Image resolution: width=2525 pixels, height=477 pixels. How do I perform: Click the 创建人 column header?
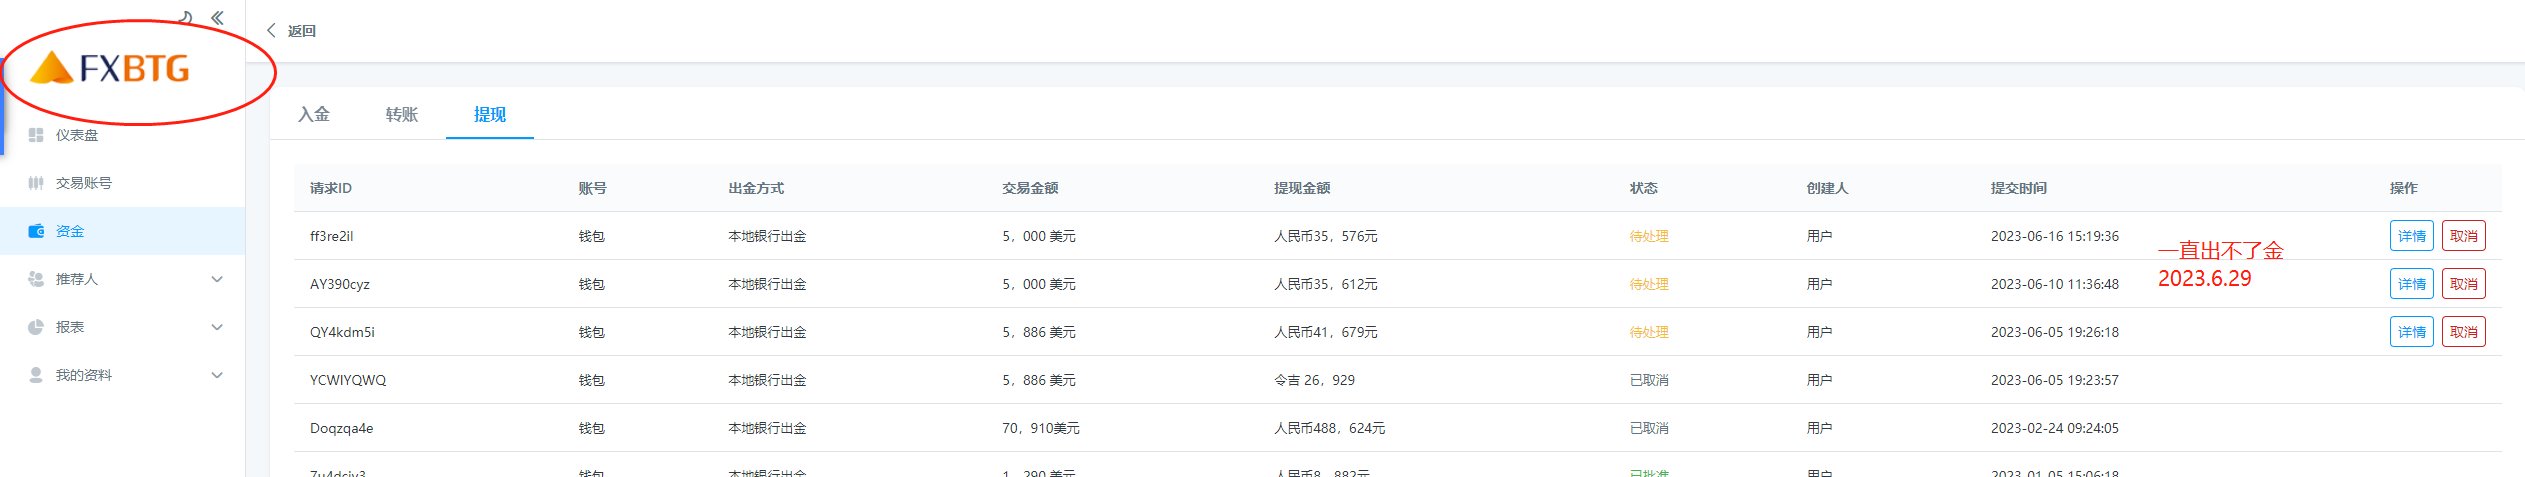coord(1828,188)
